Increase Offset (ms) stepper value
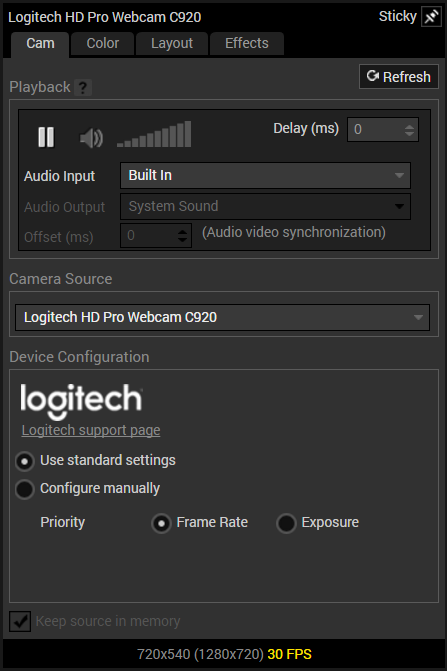This screenshot has height=671, width=447. (182, 232)
